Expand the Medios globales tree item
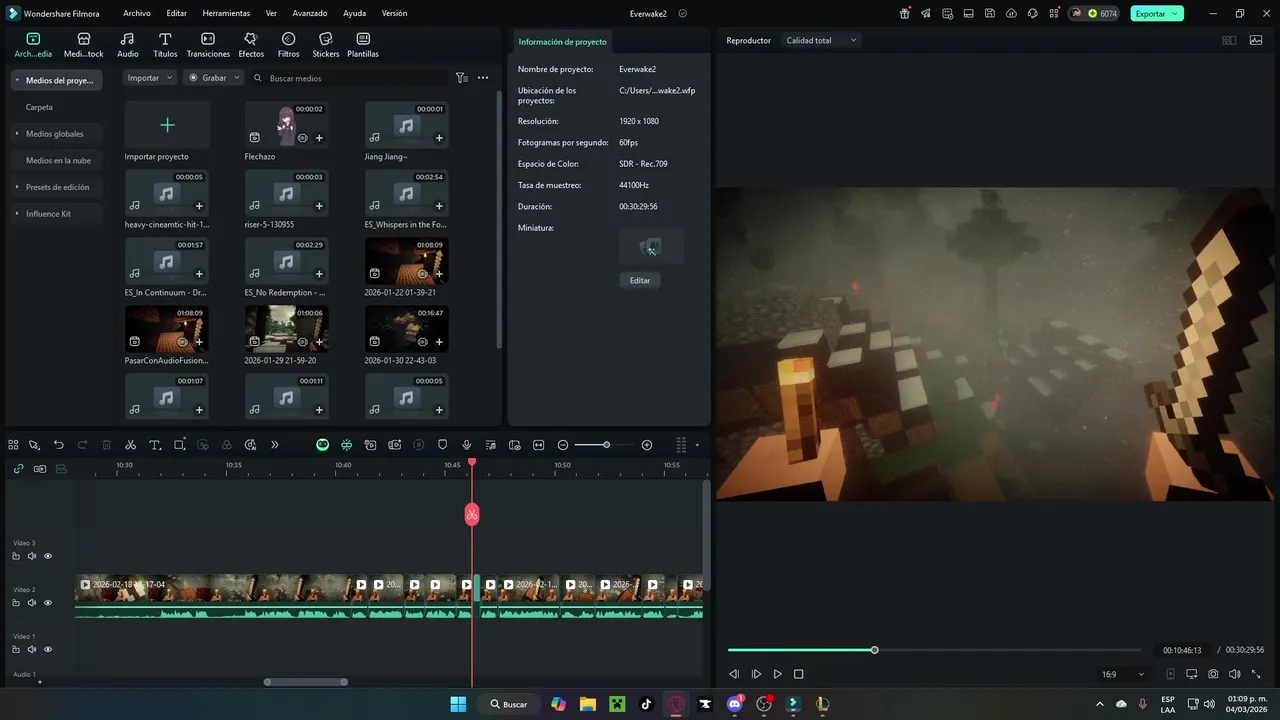 click(x=17, y=133)
